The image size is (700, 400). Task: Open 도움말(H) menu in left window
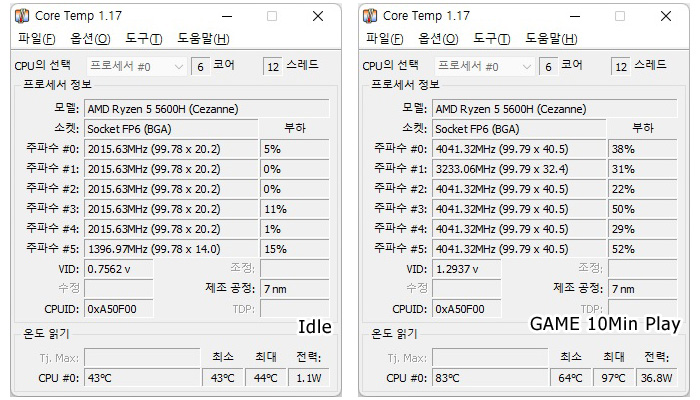203,39
